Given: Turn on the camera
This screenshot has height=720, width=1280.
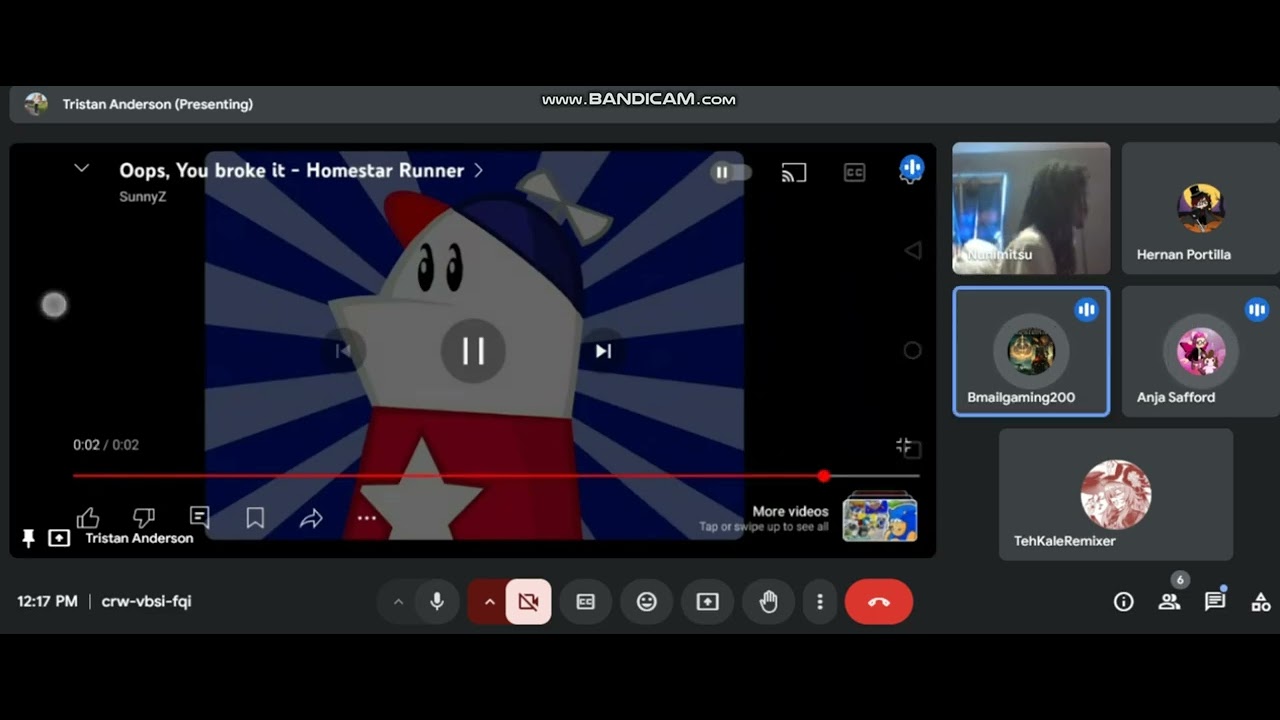Looking at the screenshot, I should point(528,602).
